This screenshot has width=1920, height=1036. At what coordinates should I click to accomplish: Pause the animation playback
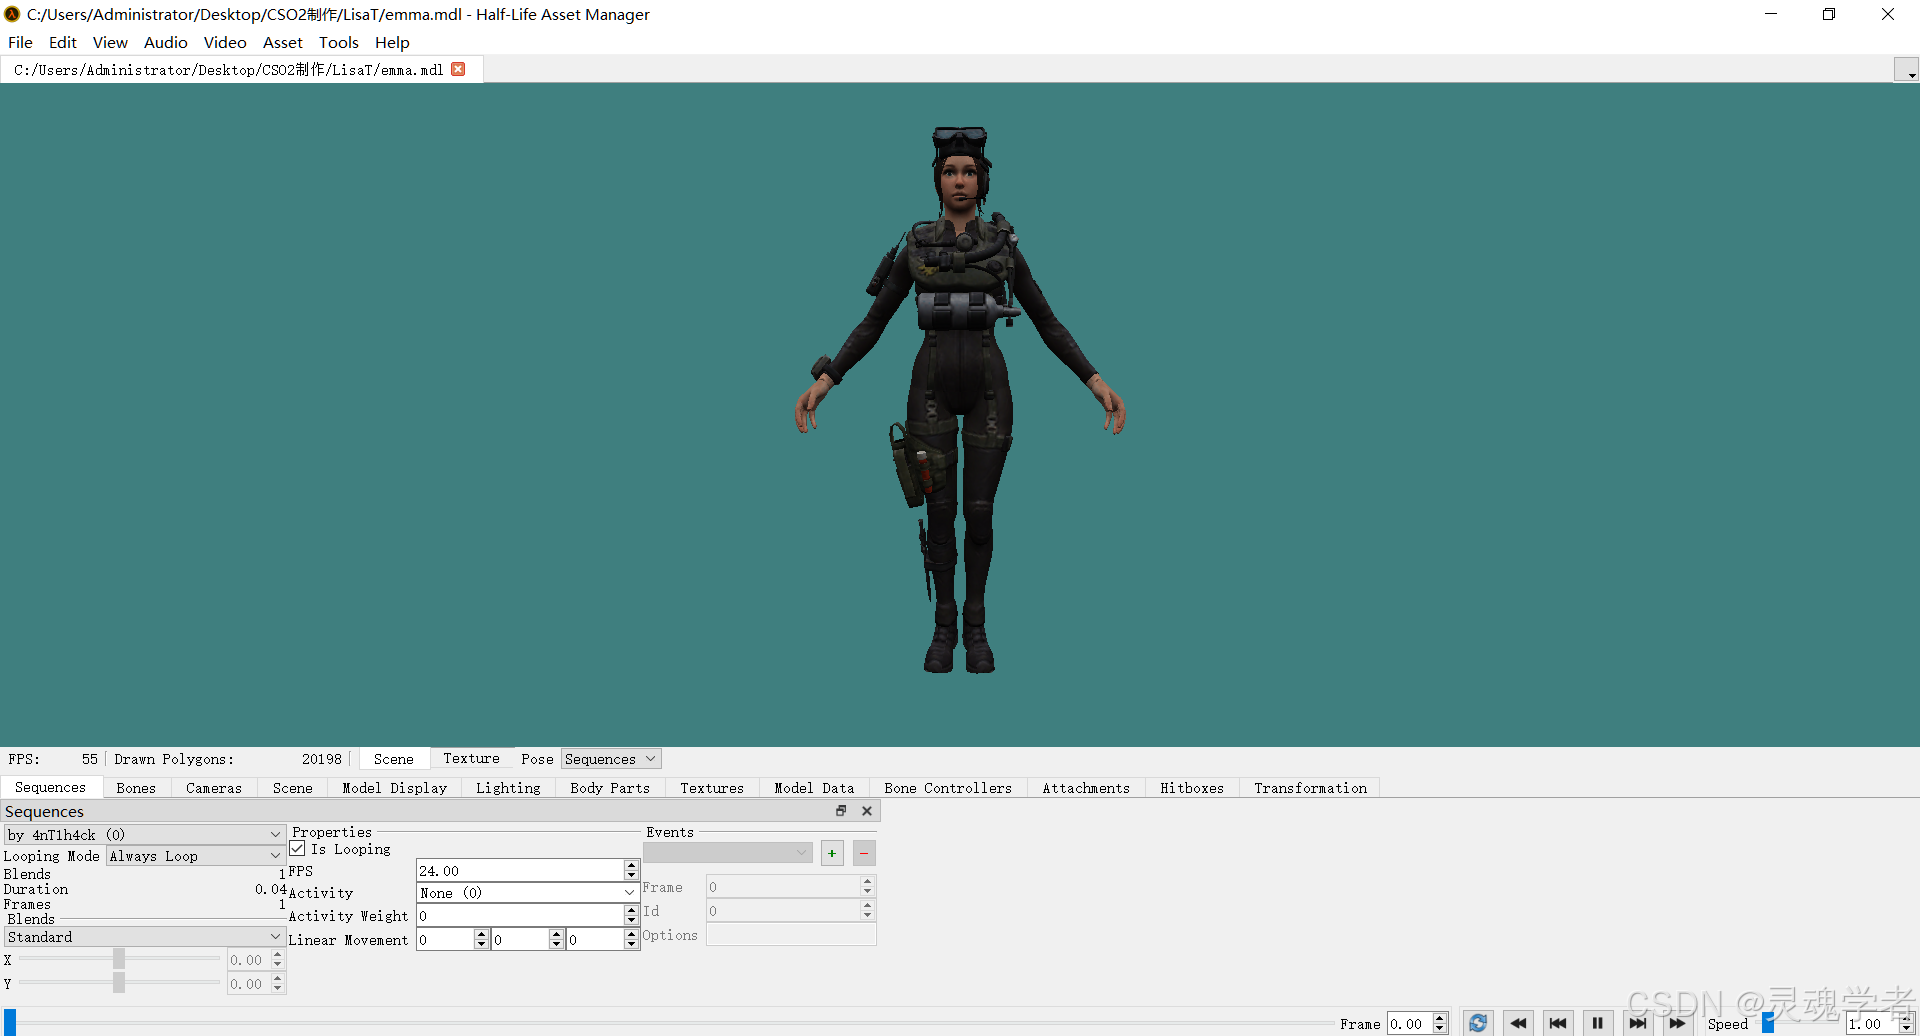tap(1598, 1023)
